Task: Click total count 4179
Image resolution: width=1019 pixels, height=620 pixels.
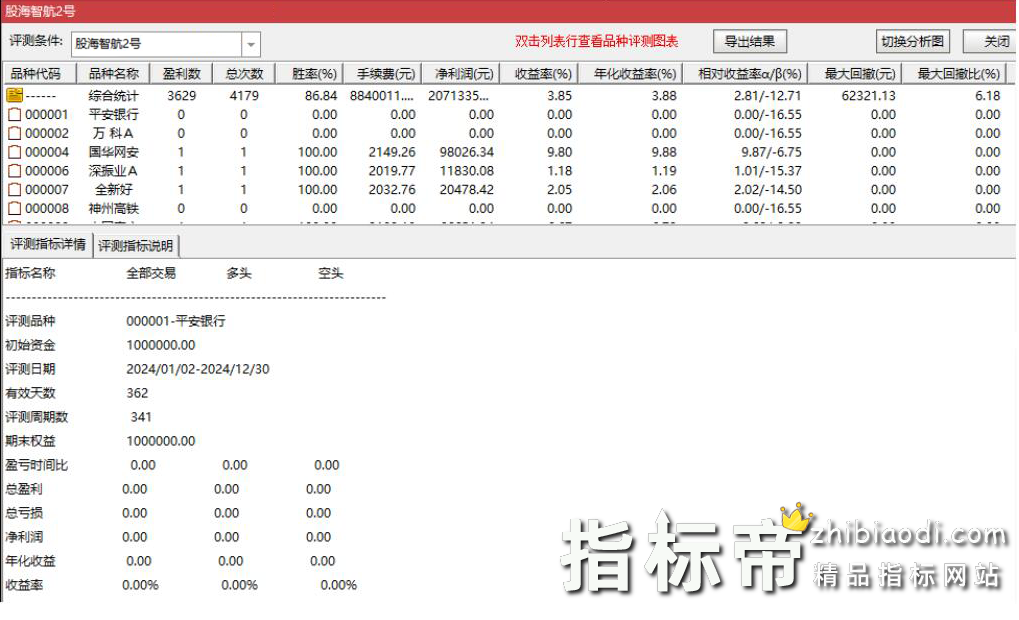Action: (x=244, y=96)
